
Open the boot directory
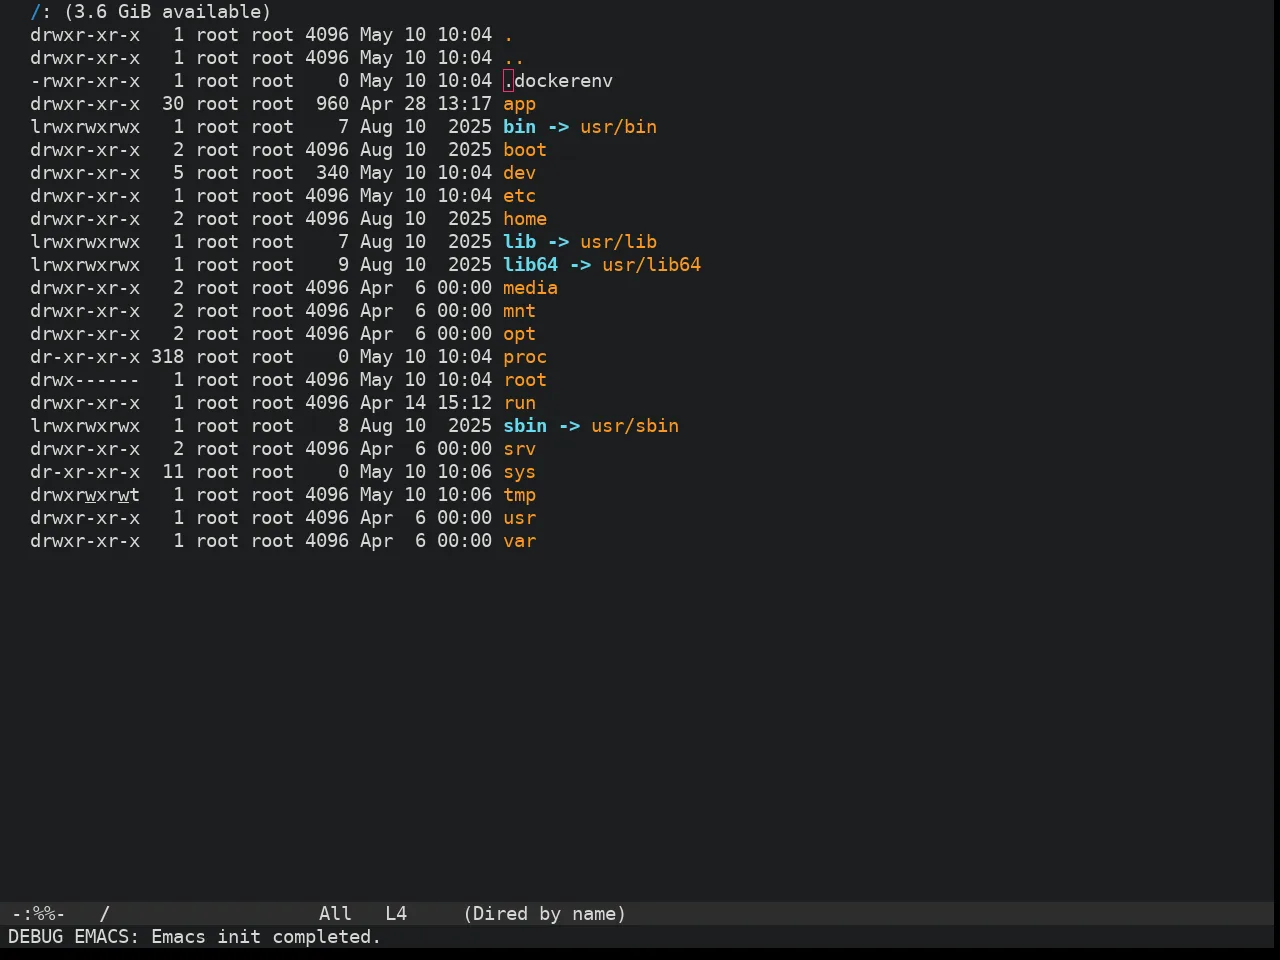pos(525,150)
